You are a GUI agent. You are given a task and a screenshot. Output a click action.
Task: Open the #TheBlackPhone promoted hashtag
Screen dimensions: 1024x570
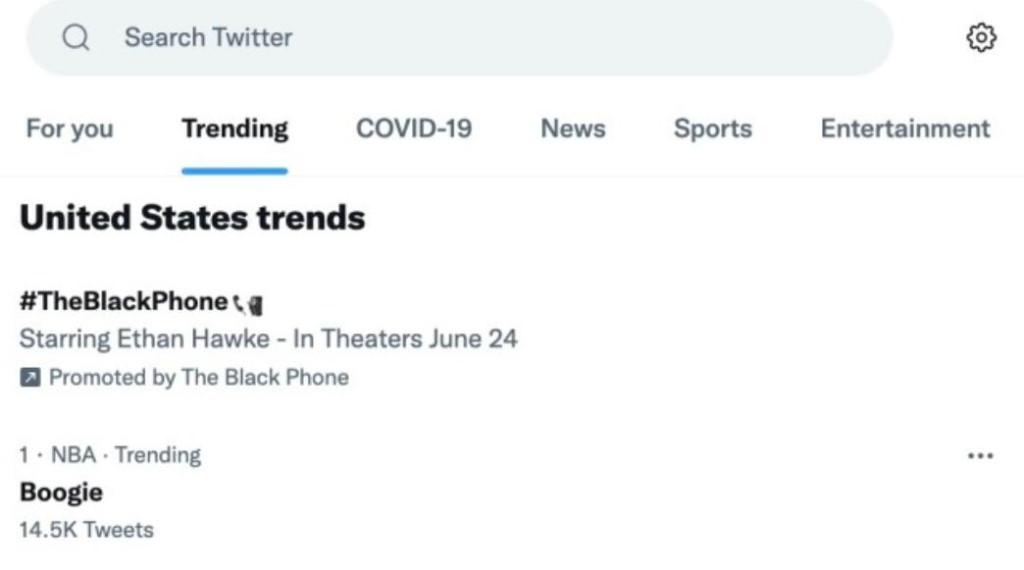pos(123,301)
